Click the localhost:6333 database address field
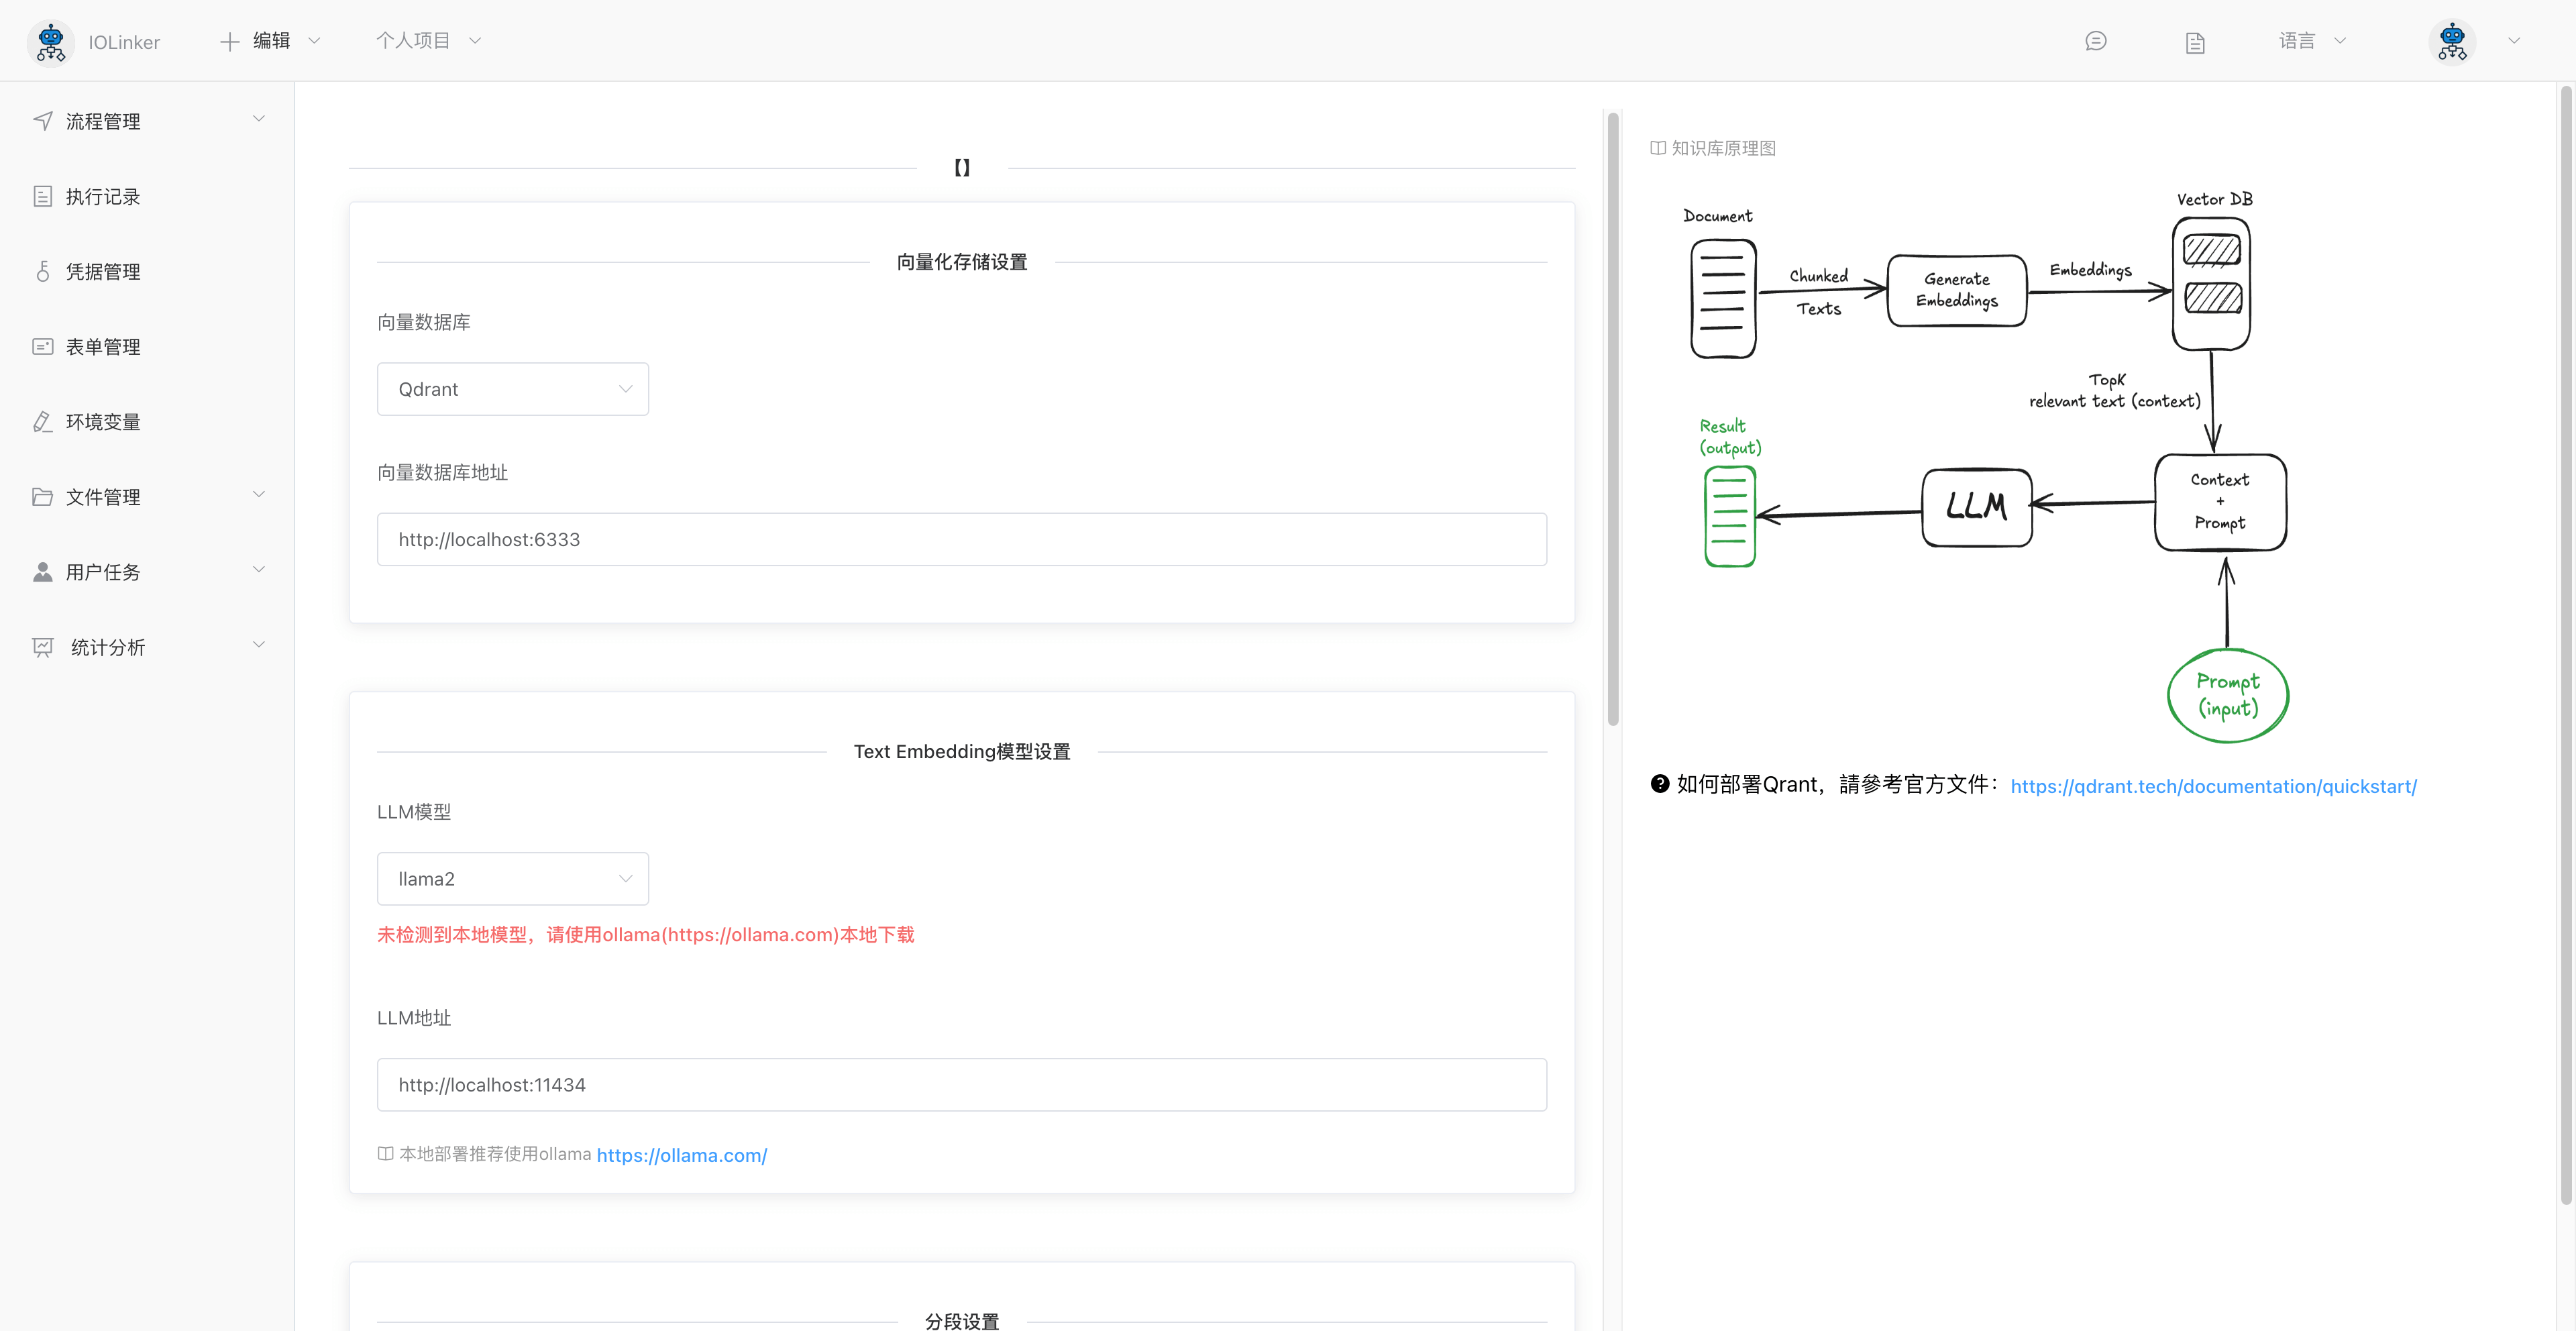 point(960,540)
